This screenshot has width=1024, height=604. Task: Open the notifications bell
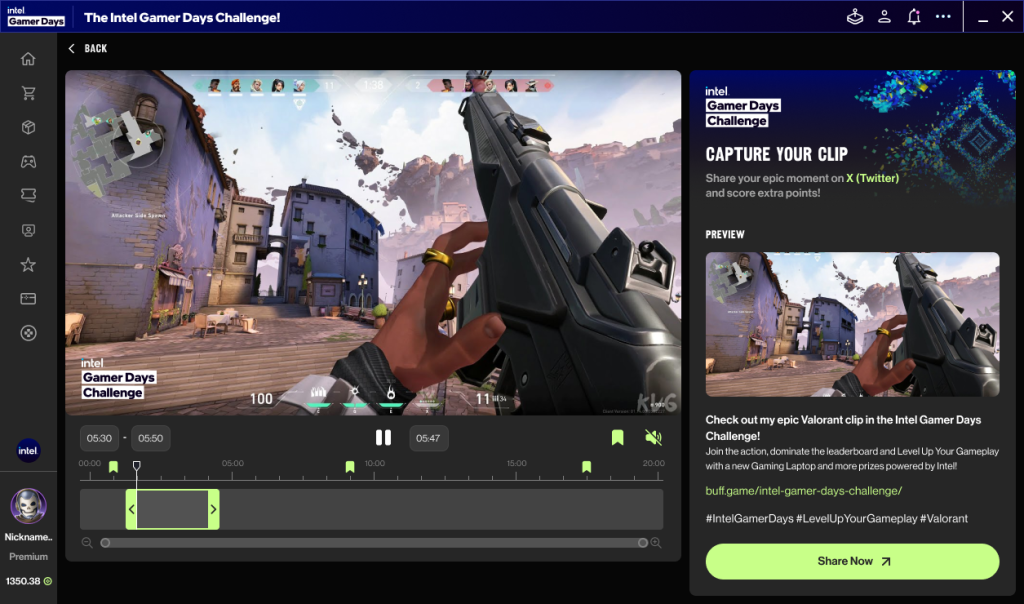(x=913, y=17)
